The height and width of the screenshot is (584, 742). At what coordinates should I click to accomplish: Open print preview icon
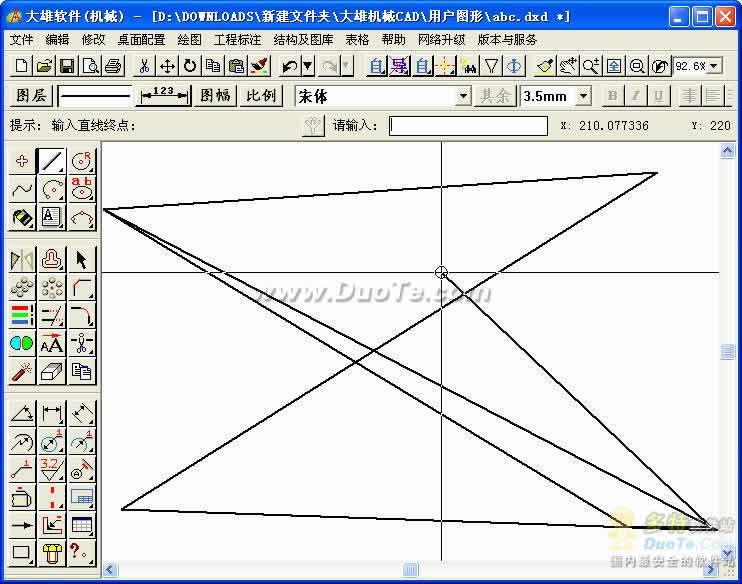[x=90, y=66]
